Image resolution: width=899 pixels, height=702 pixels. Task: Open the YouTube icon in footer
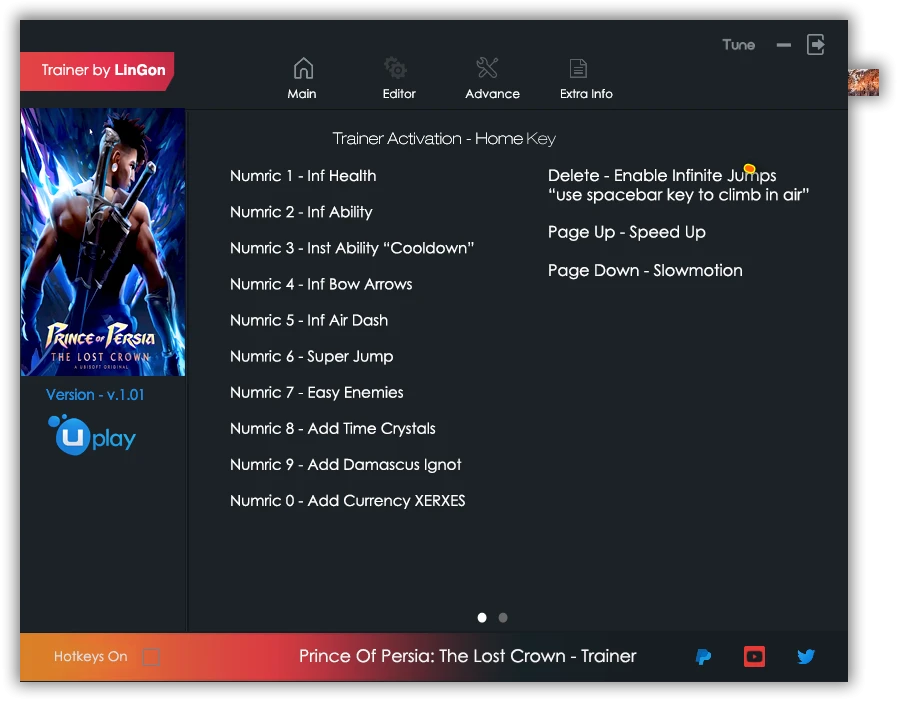tap(754, 657)
